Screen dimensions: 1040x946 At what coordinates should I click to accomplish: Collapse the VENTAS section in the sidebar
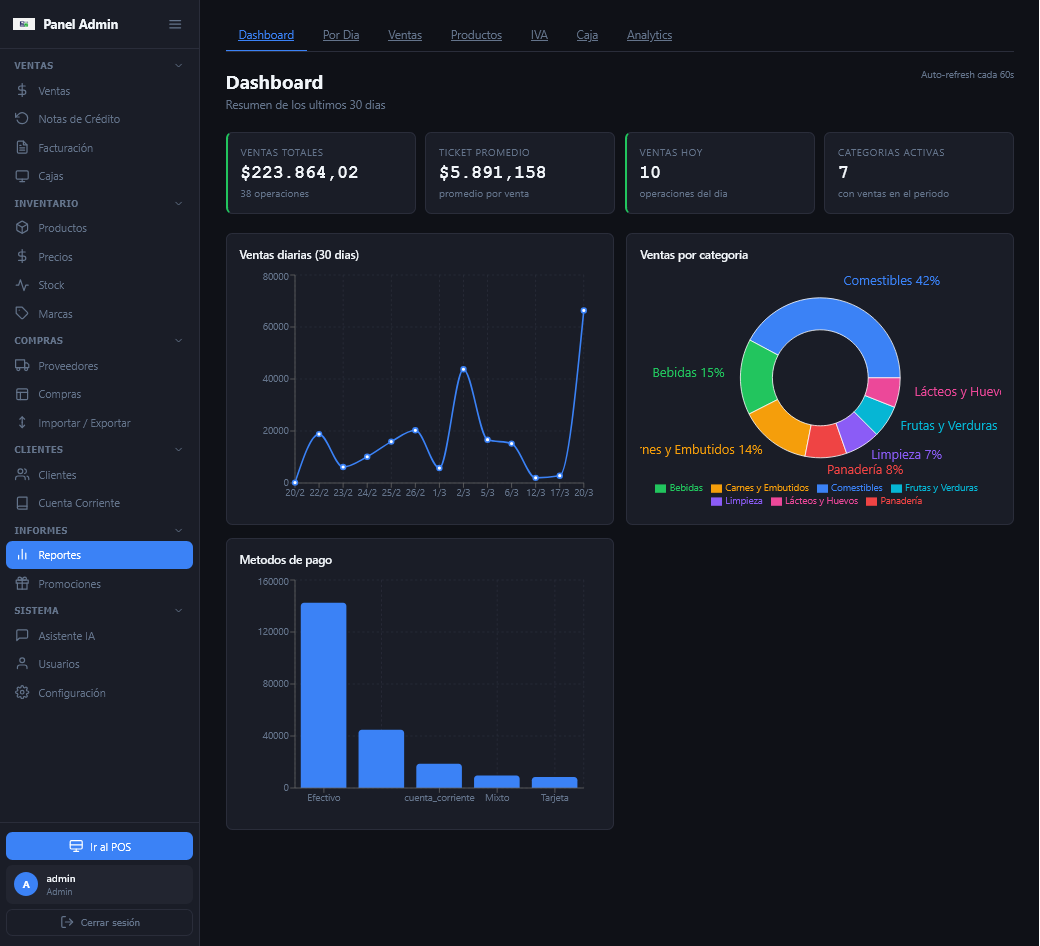(178, 65)
